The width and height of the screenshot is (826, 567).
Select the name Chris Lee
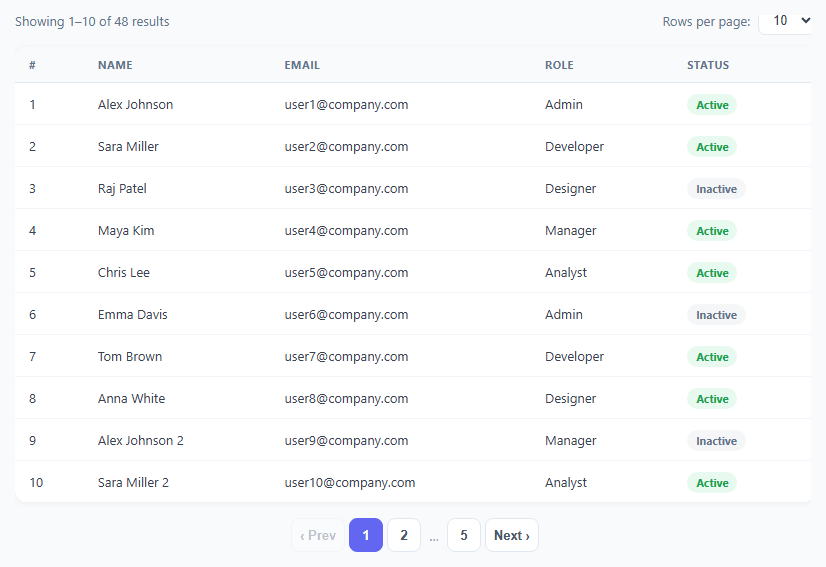click(x=124, y=272)
